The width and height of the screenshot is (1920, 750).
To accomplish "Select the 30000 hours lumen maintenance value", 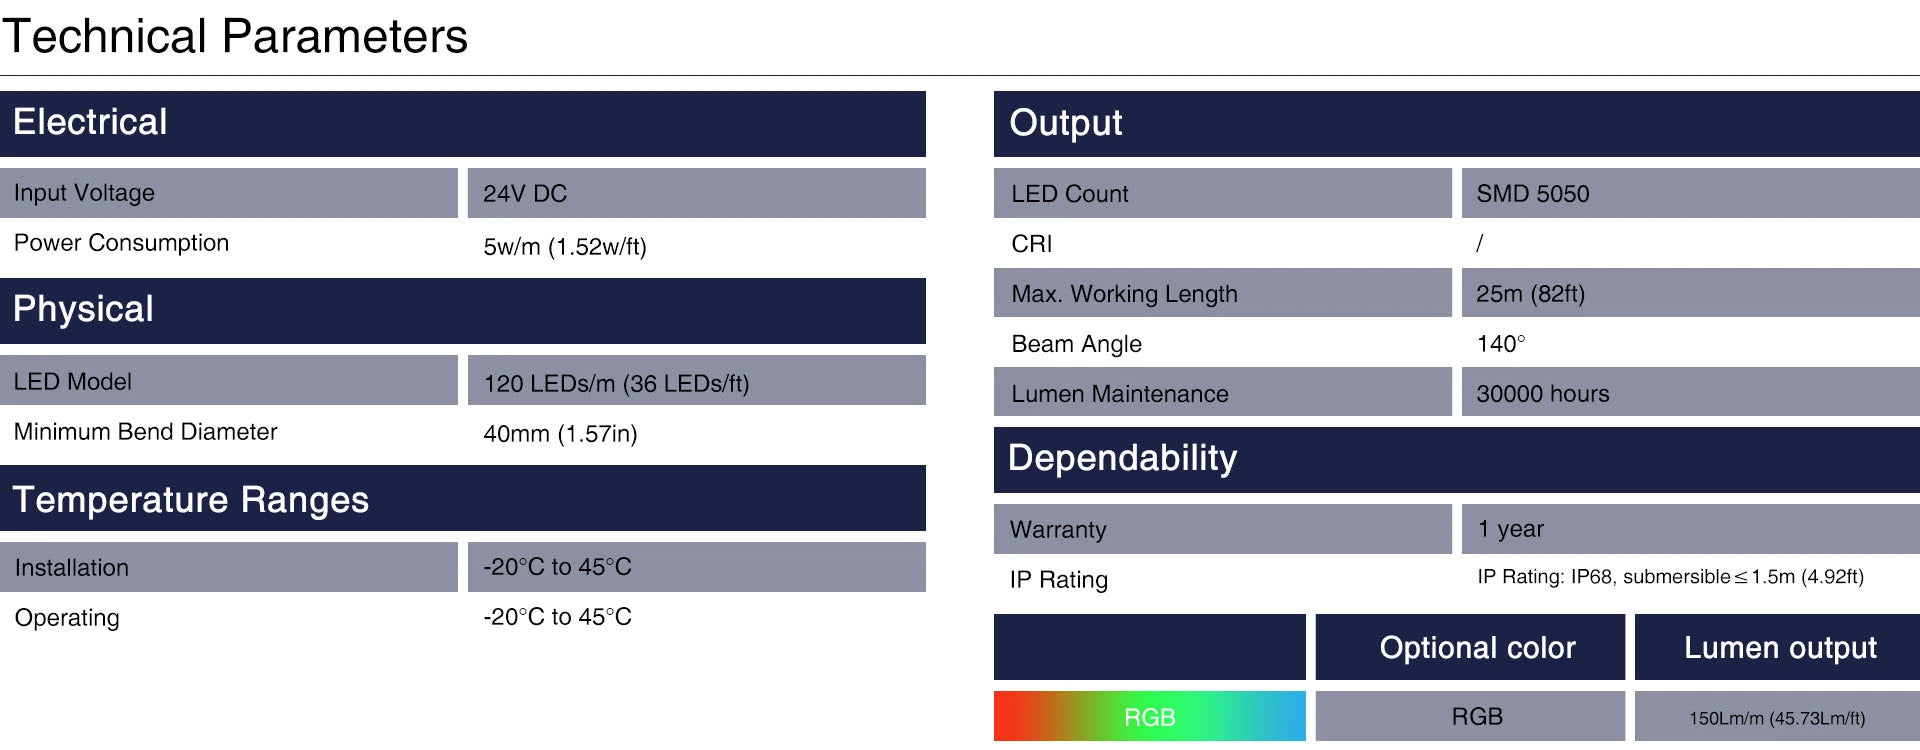I will pos(1542,394).
